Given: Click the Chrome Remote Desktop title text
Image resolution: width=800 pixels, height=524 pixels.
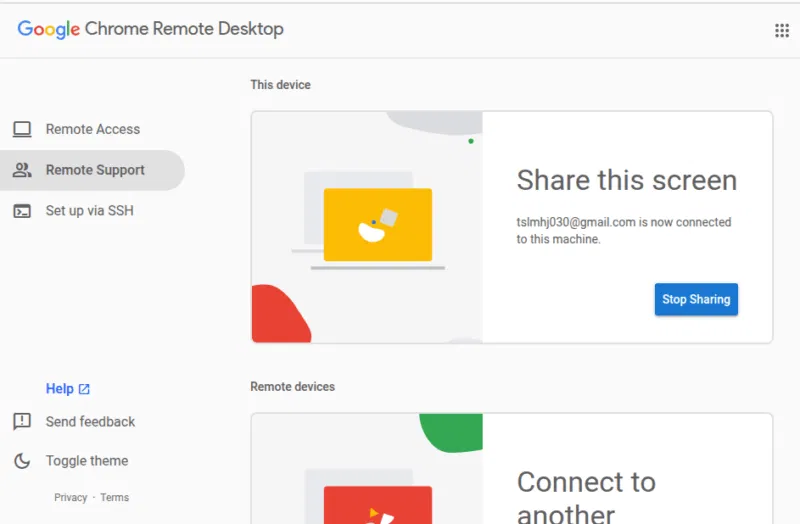Looking at the screenshot, I should click(184, 29).
